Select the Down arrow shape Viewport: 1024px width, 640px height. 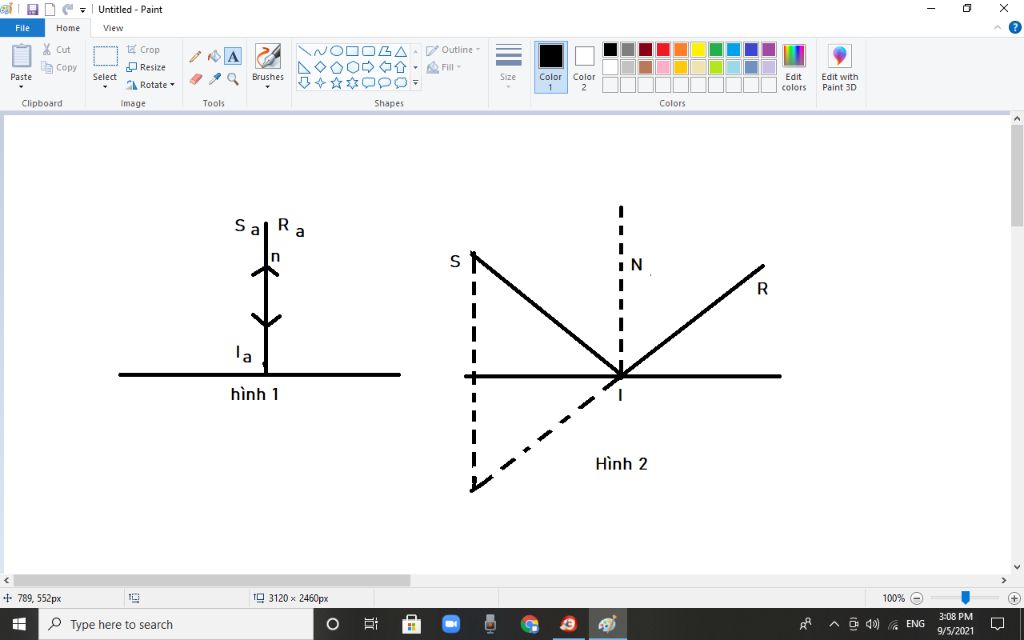click(304, 83)
